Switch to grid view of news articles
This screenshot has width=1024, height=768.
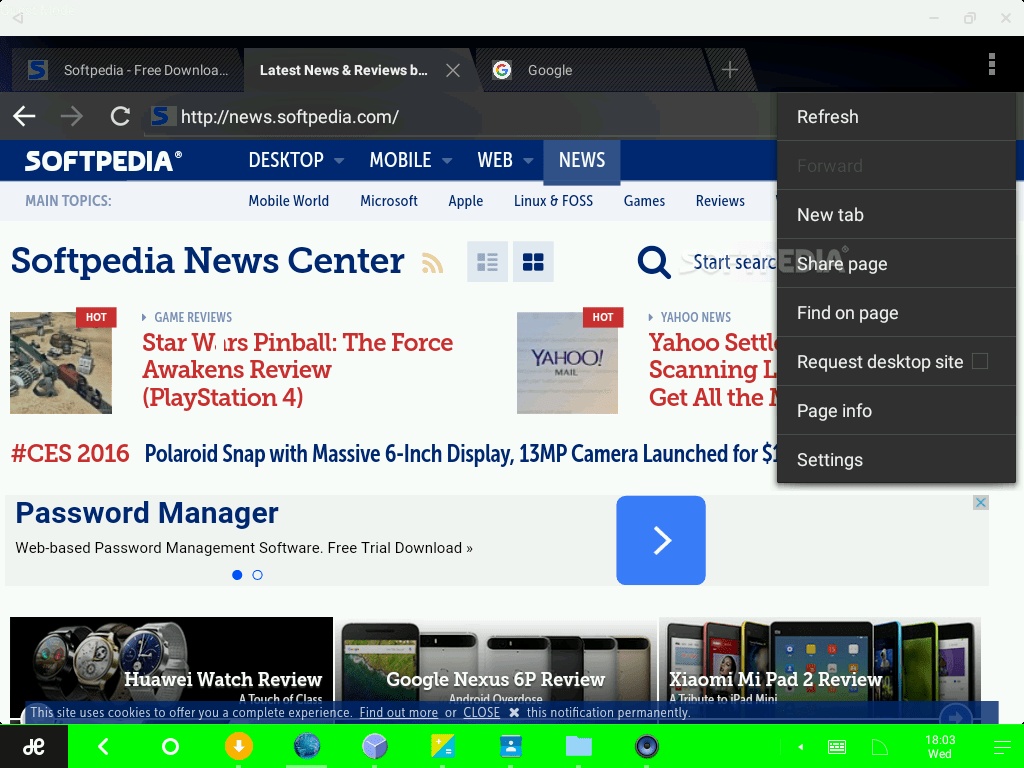[533, 261]
